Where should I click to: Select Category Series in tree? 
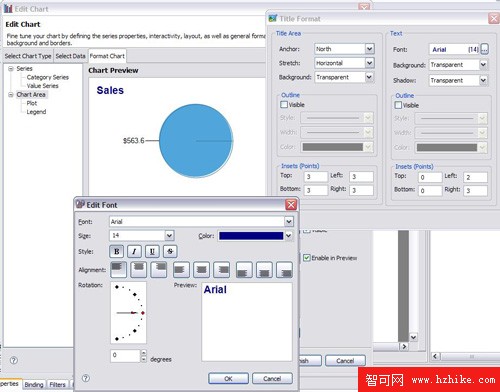tap(48, 77)
